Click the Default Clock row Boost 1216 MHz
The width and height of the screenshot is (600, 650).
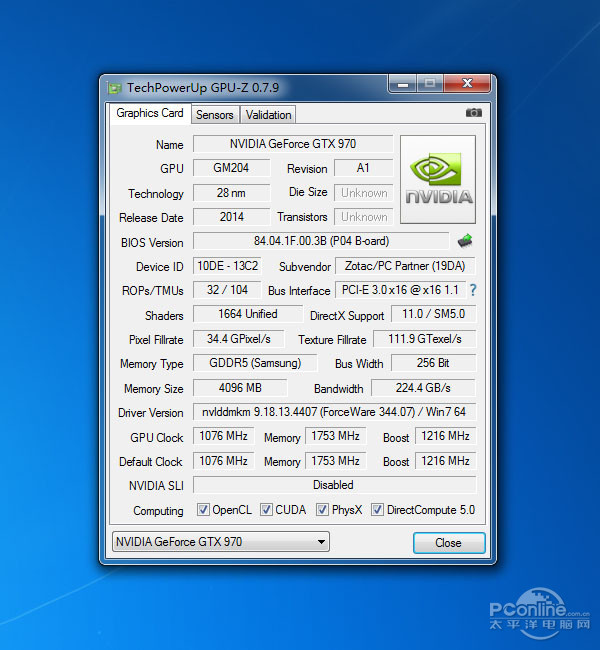[x=445, y=461]
